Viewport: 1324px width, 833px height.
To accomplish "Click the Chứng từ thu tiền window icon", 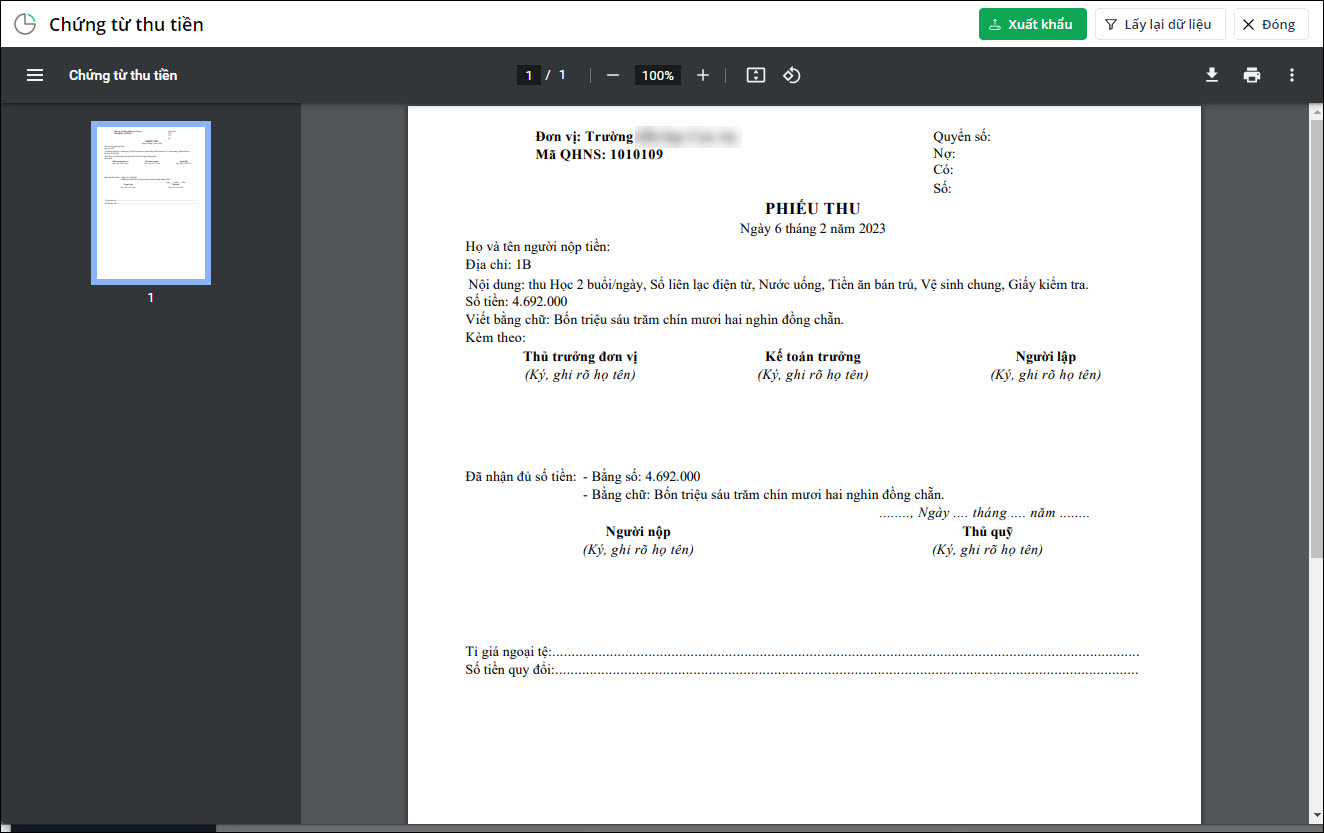I will (x=24, y=24).
